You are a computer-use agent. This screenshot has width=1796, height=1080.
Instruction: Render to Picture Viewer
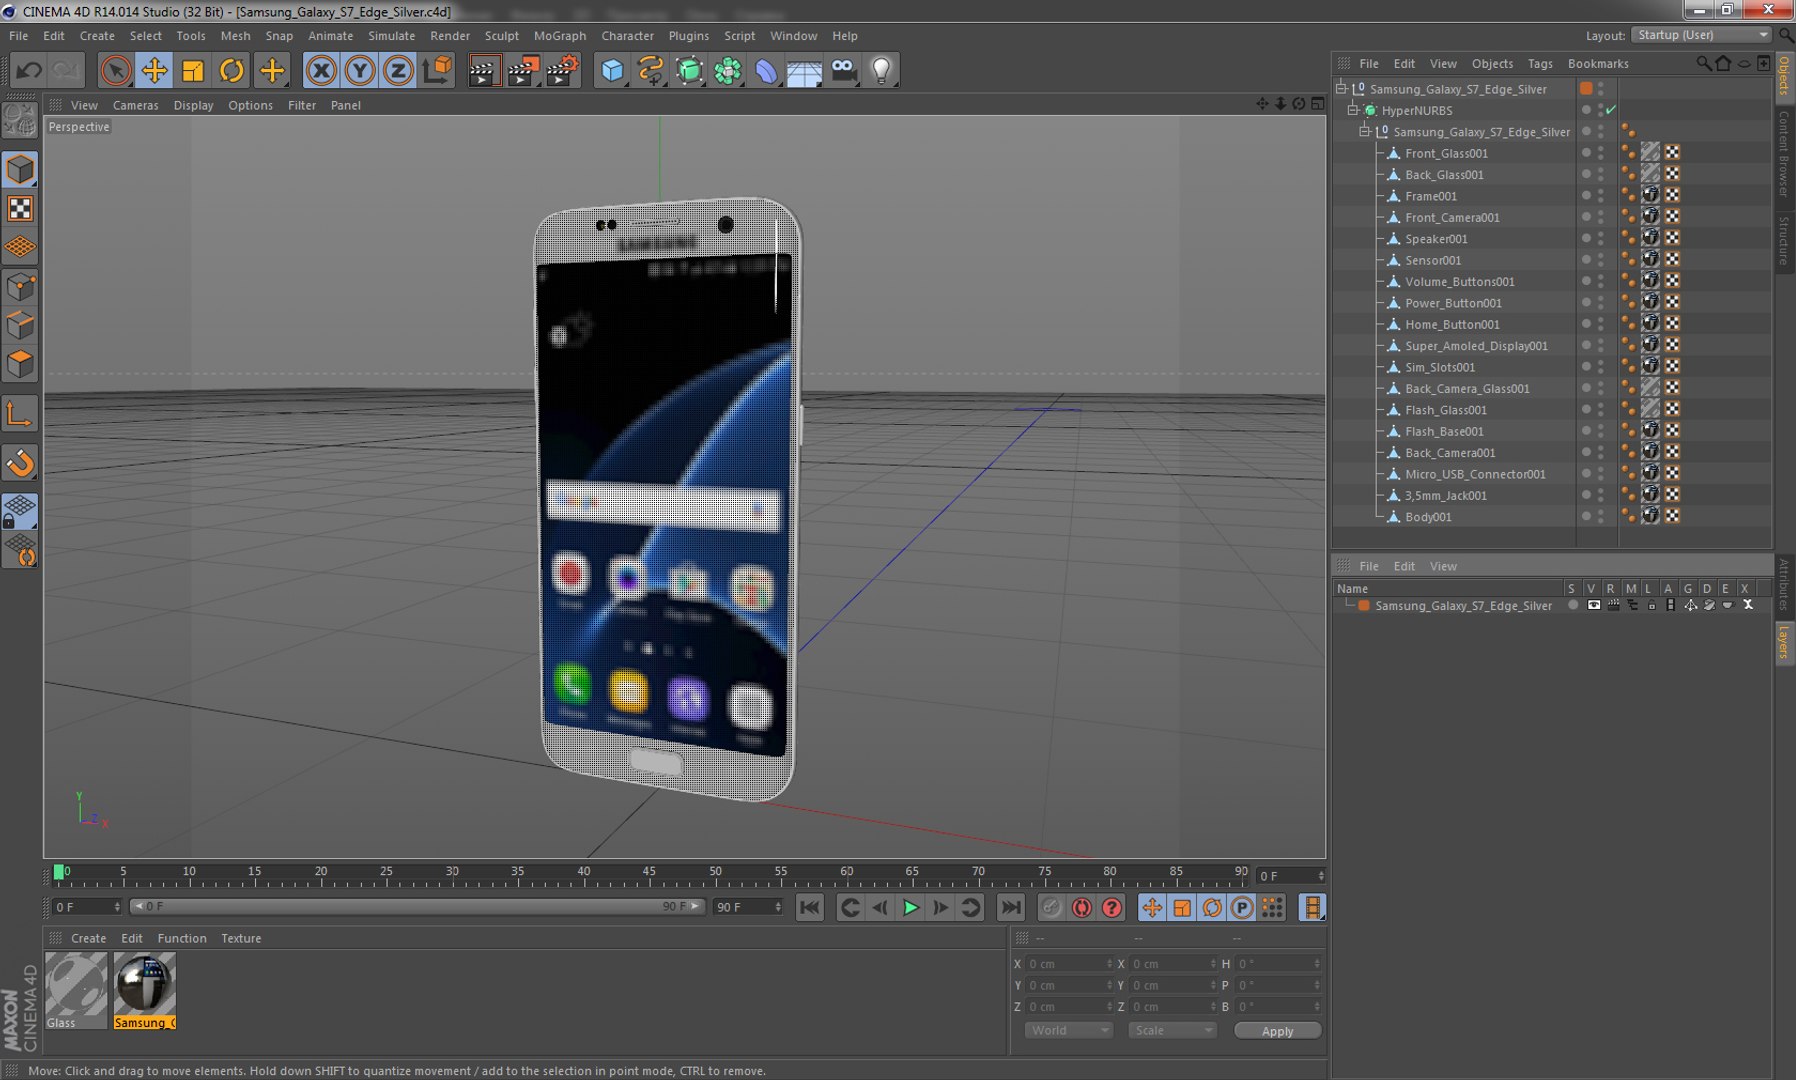coord(523,70)
